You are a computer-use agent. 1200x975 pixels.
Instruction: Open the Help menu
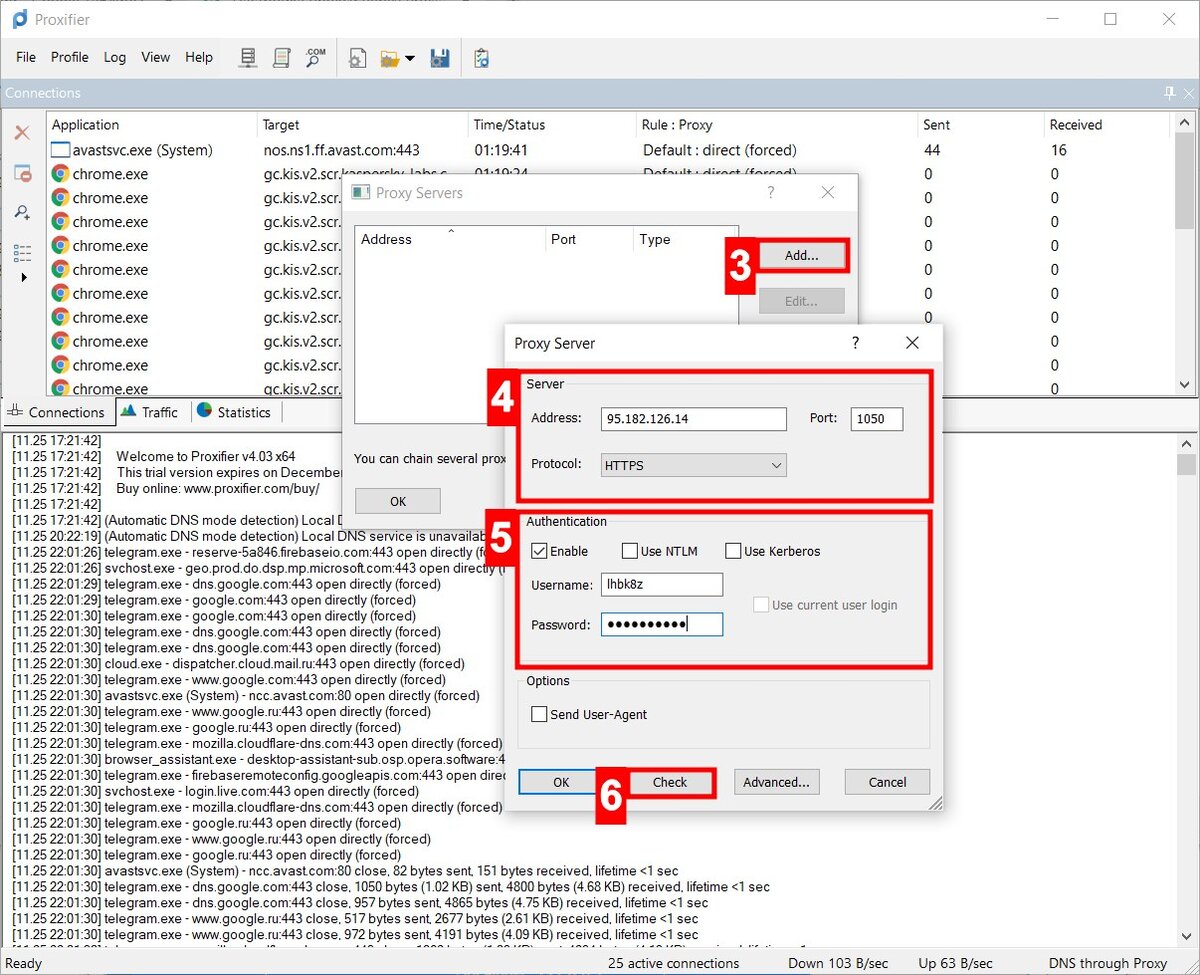click(x=199, y=57)
